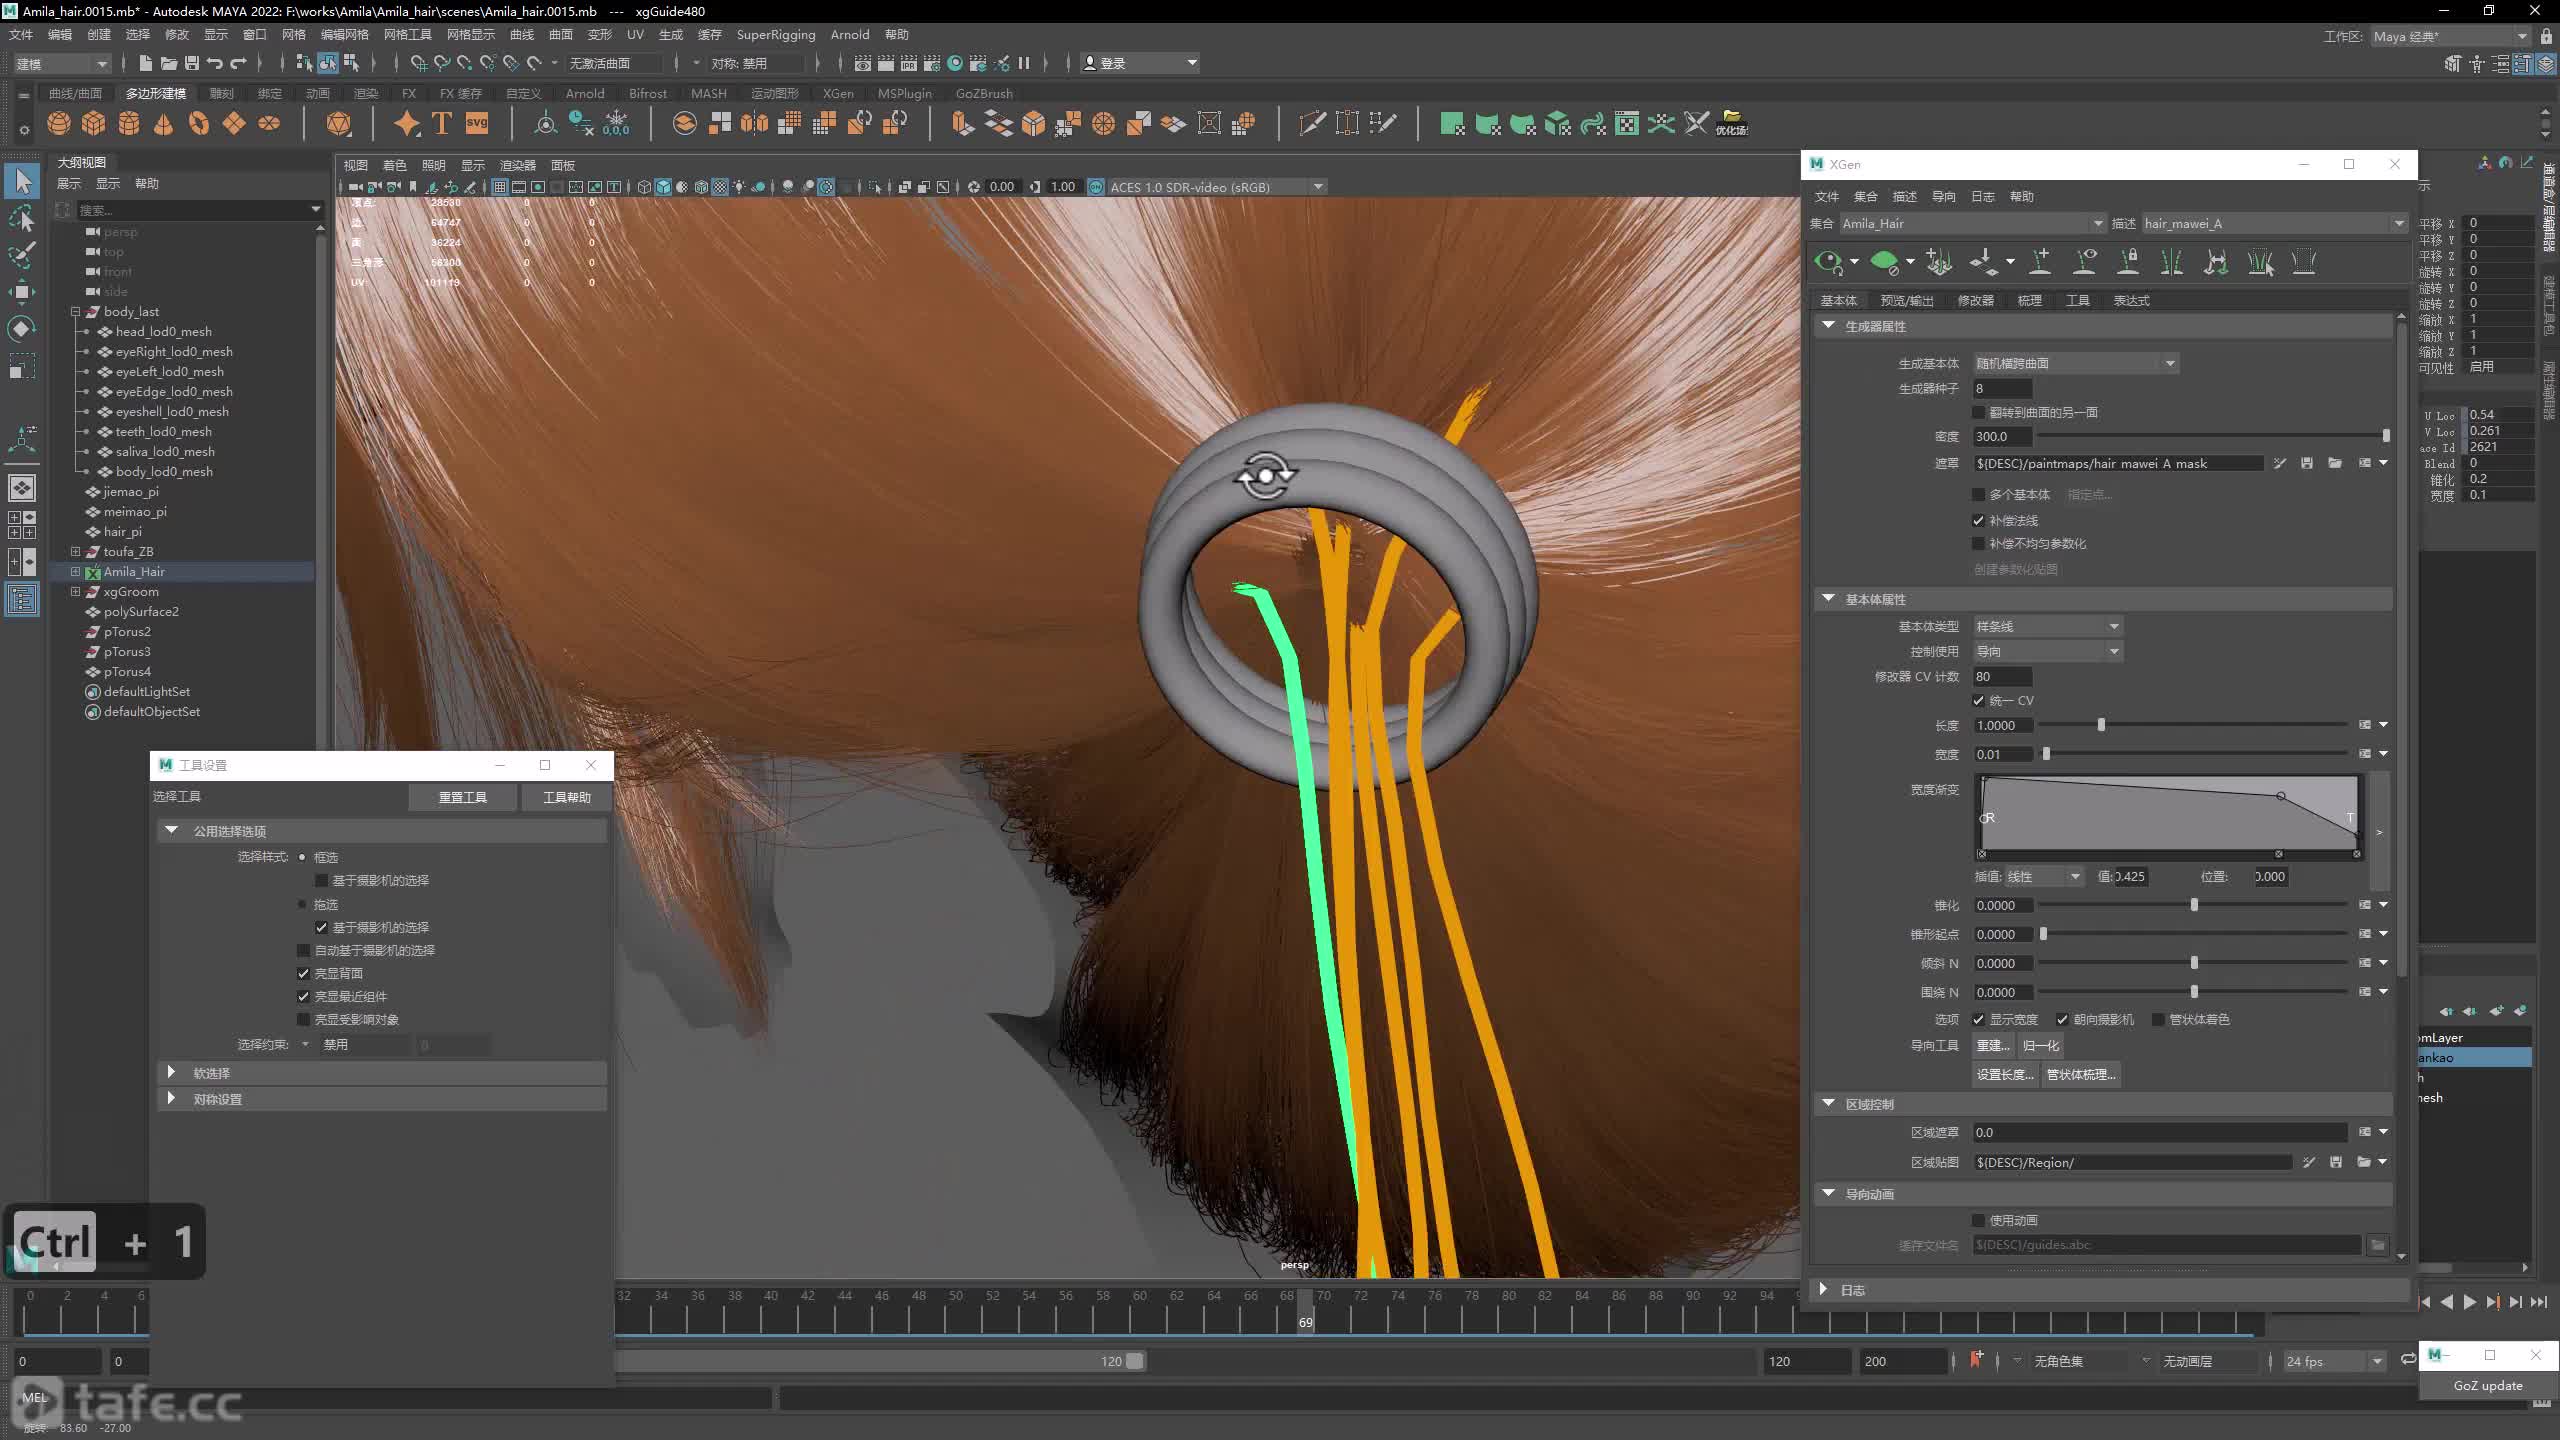Enable the 翻转到曲面的另一面 checkbox
The height and width of the screenshot is (1440, 2560).
(x=1978, y=412)
